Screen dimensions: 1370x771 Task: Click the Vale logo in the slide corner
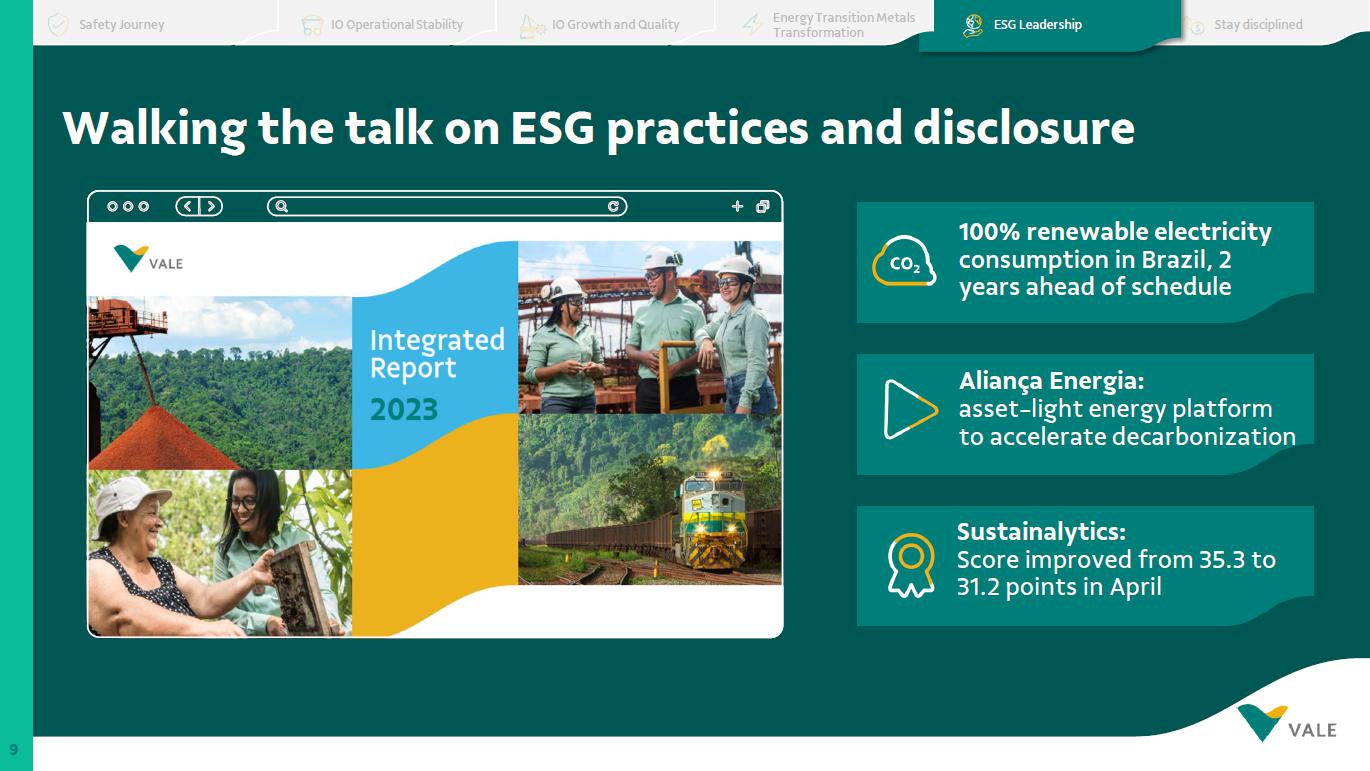click(1287, 723)
